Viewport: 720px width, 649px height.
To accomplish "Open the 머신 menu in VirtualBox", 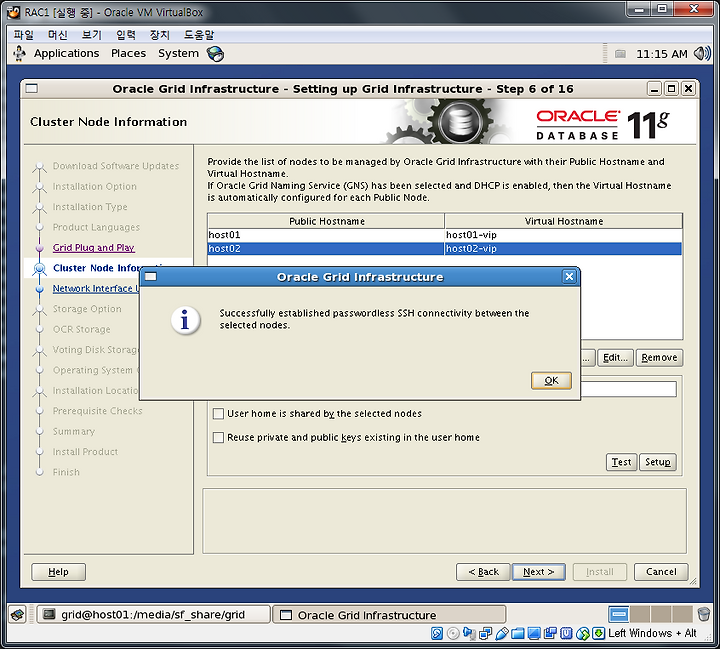I will 57,34.
